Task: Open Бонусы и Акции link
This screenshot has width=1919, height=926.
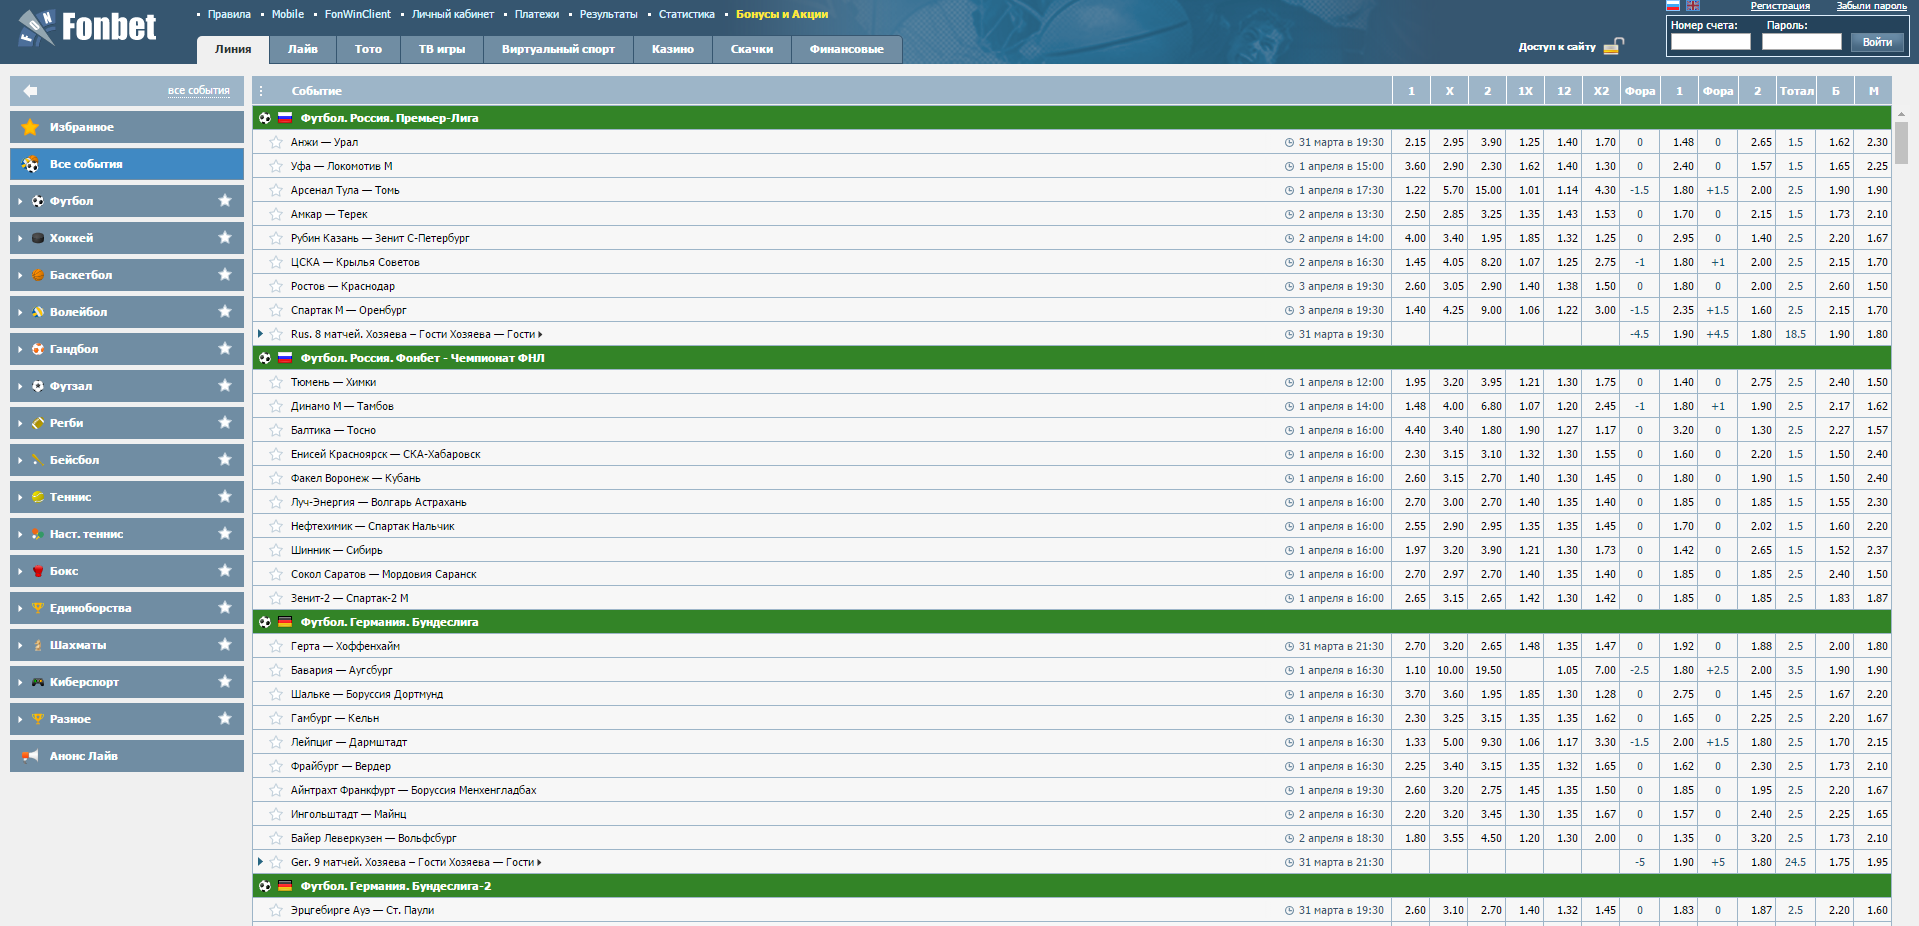Action: [782, 14]
